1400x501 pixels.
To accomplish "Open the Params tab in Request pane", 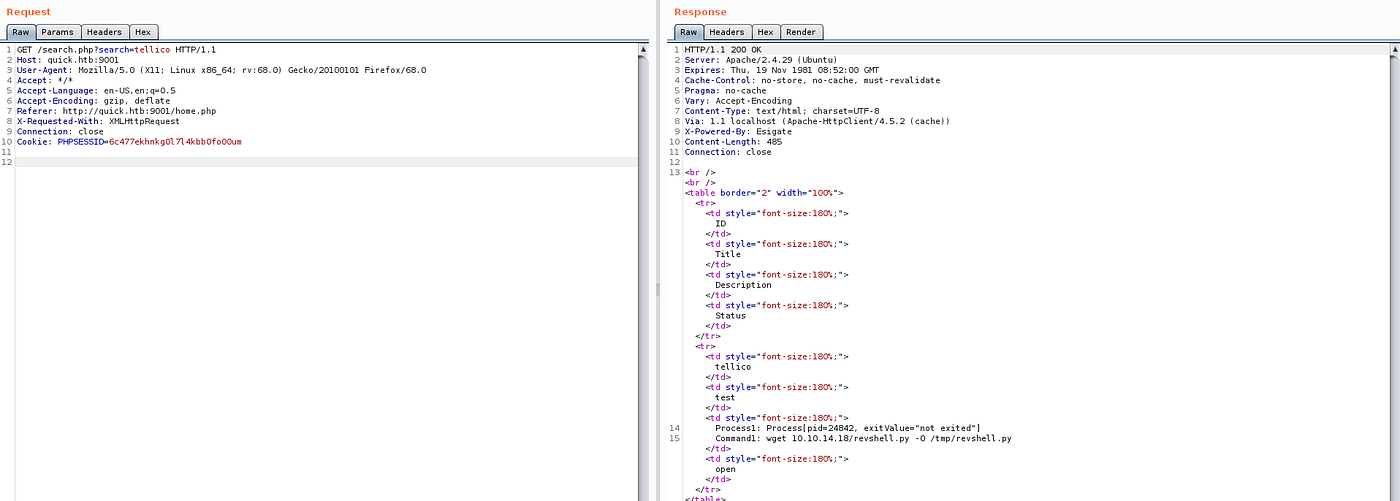I will pyautogui.click(x=57, y=32).
